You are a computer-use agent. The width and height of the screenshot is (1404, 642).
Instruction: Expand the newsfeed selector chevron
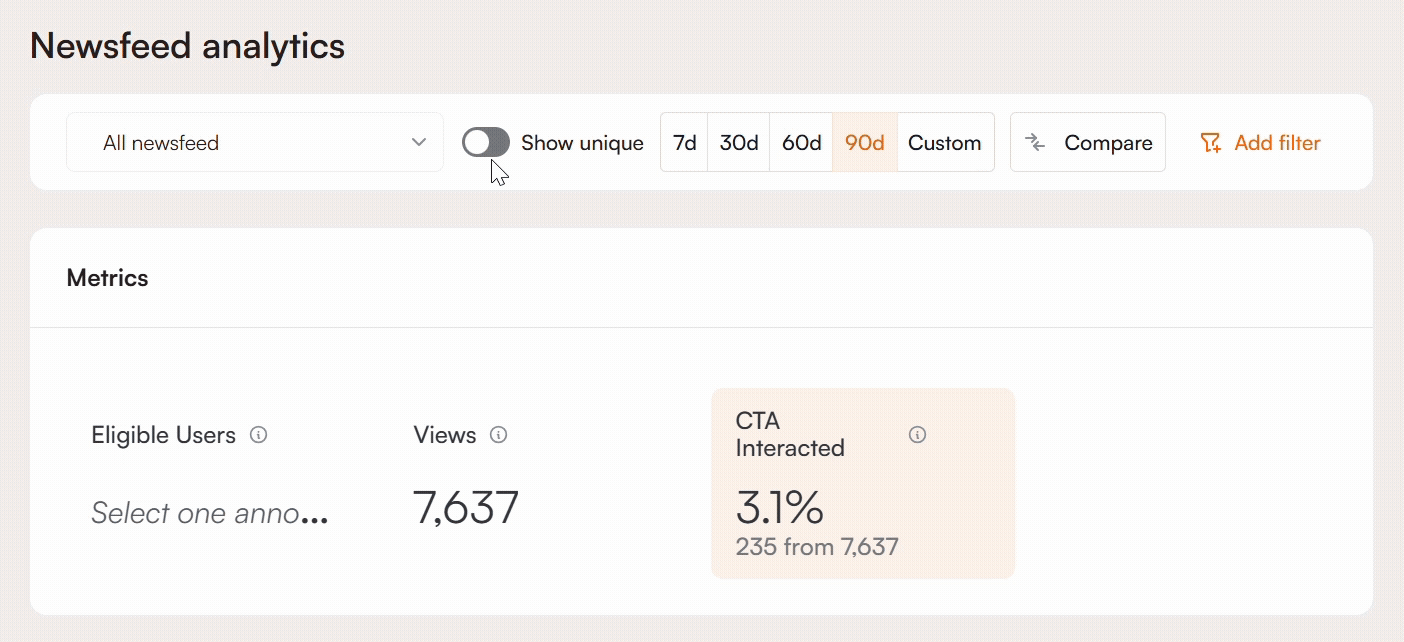point(419,143)
